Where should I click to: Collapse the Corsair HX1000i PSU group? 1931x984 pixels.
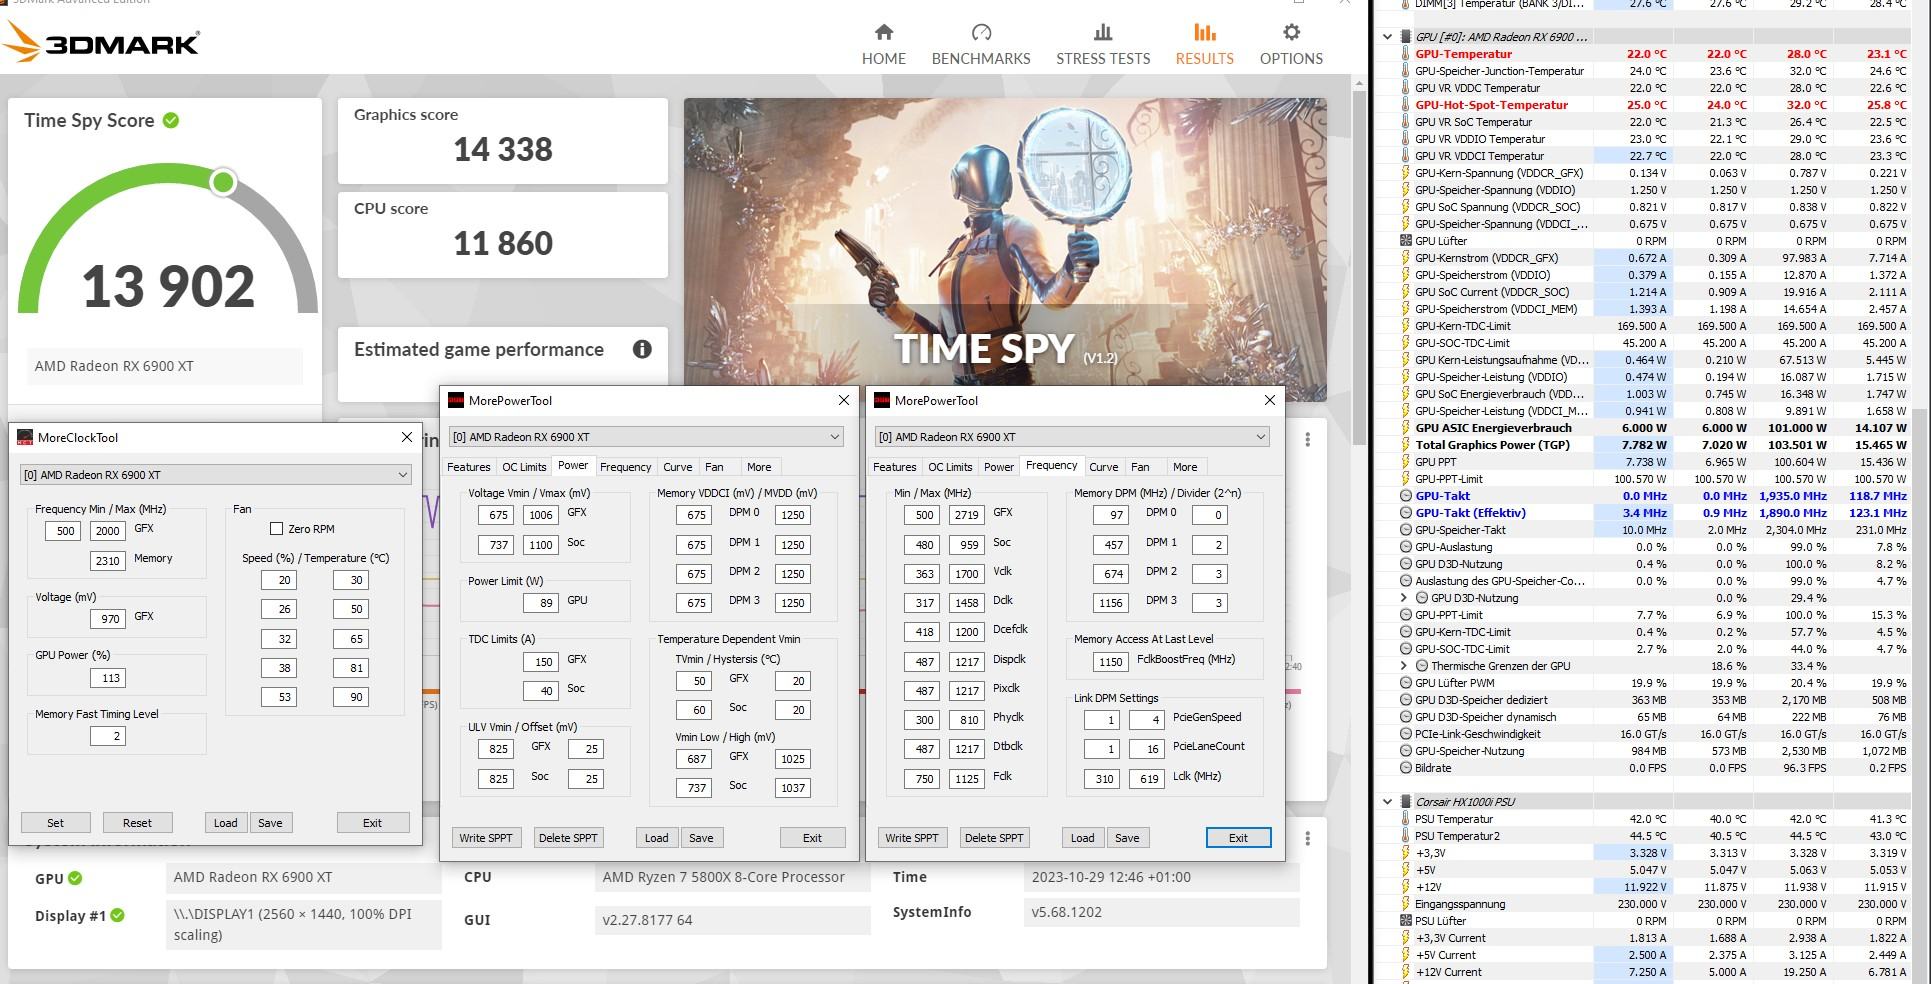coord(1387,802)
